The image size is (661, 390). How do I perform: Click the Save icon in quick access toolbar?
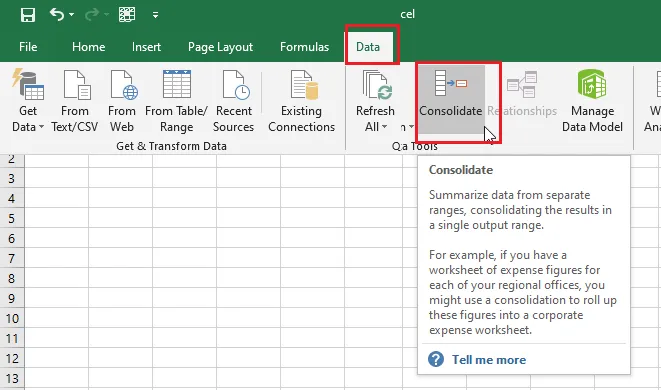click(28, 15)
